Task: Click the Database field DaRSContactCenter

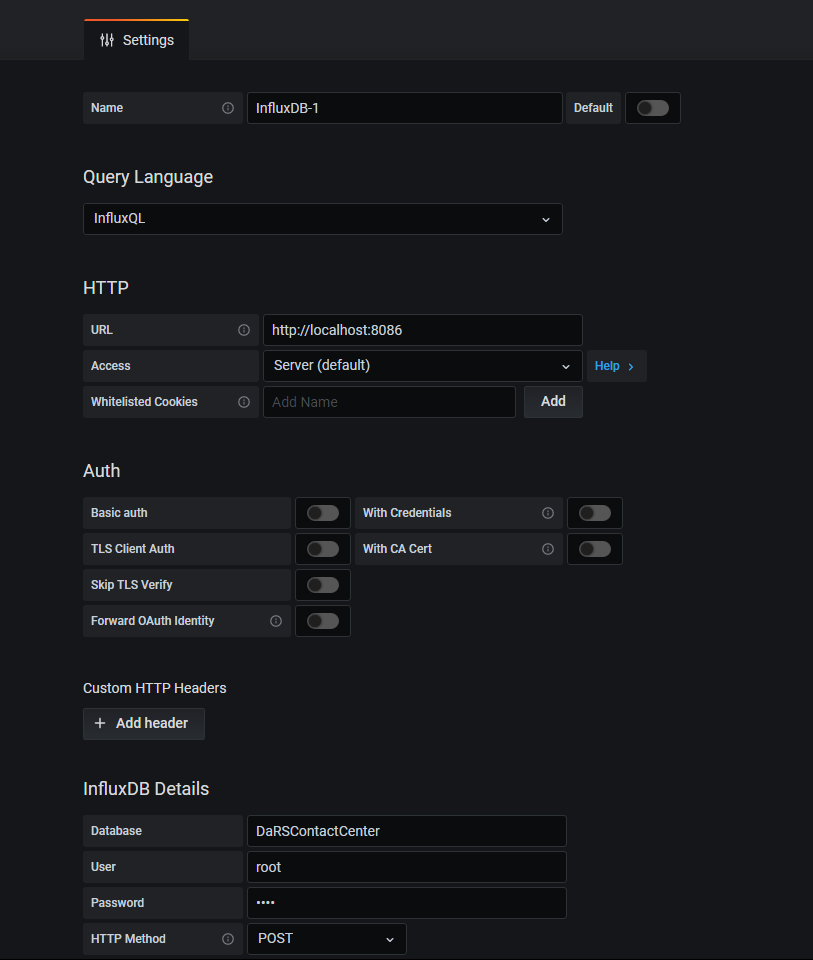Action: coord(406,831)
